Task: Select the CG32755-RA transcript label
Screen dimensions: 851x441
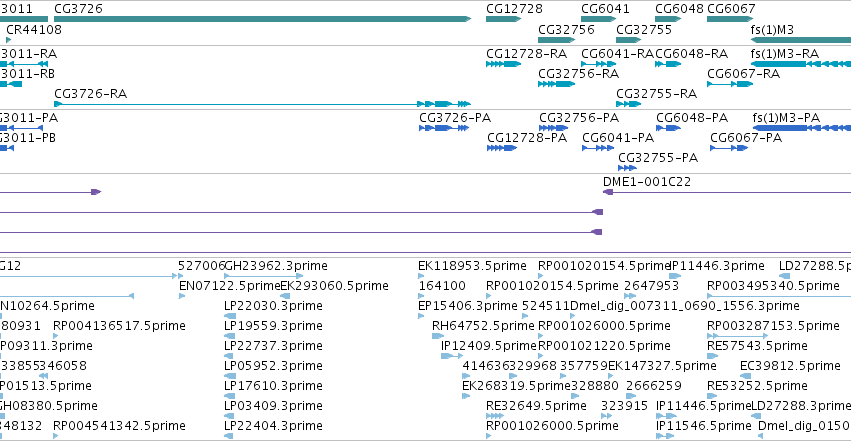Action: point(656,93)
